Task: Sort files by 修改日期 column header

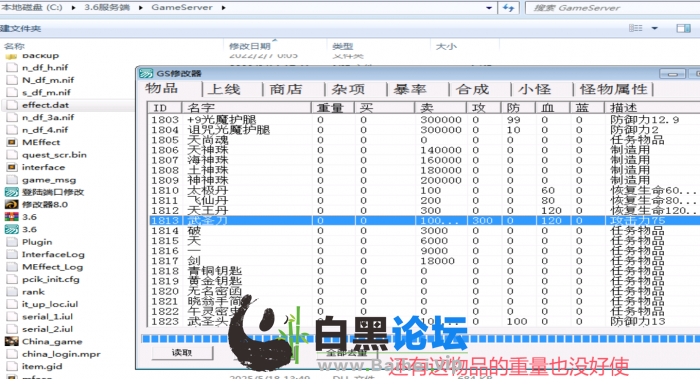Action: click(x=275, y=46)
